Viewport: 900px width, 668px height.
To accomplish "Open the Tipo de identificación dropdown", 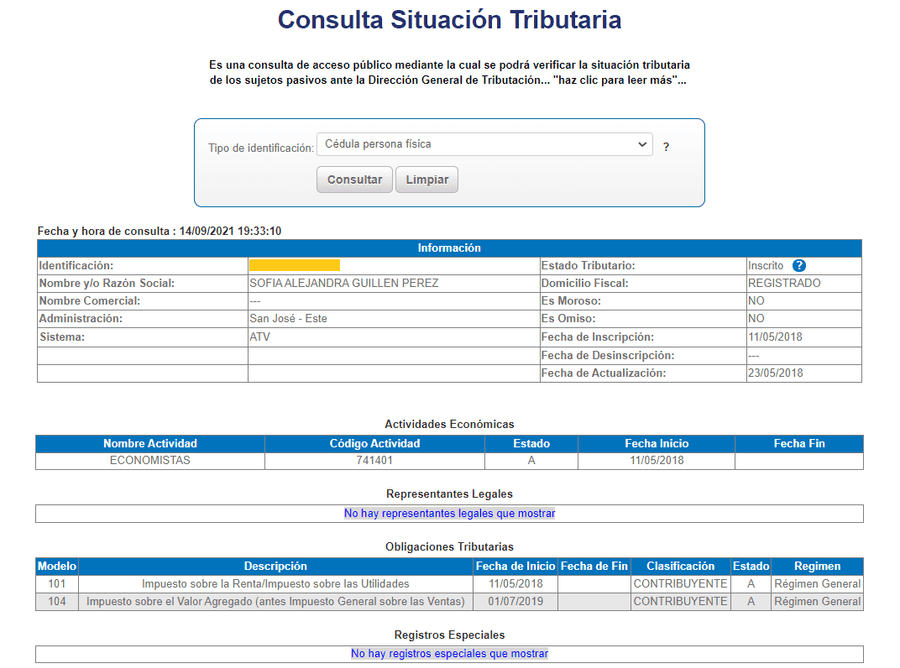I will click(x=484, y=145).
